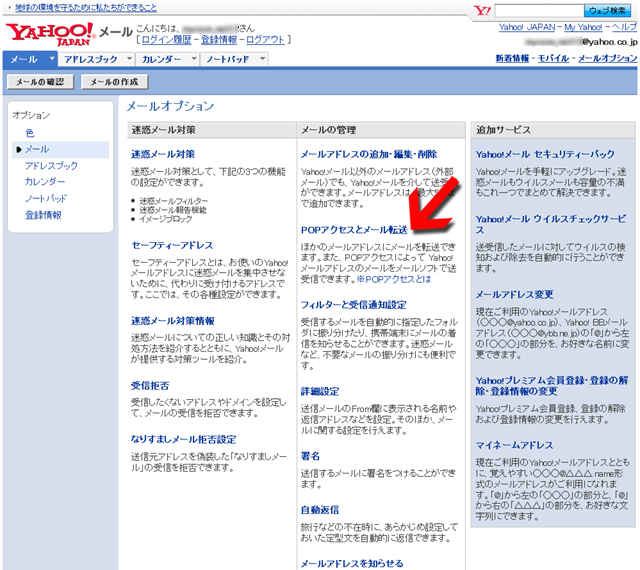
Task: Click the ※POPアクセスとは link
Action: 394,280
